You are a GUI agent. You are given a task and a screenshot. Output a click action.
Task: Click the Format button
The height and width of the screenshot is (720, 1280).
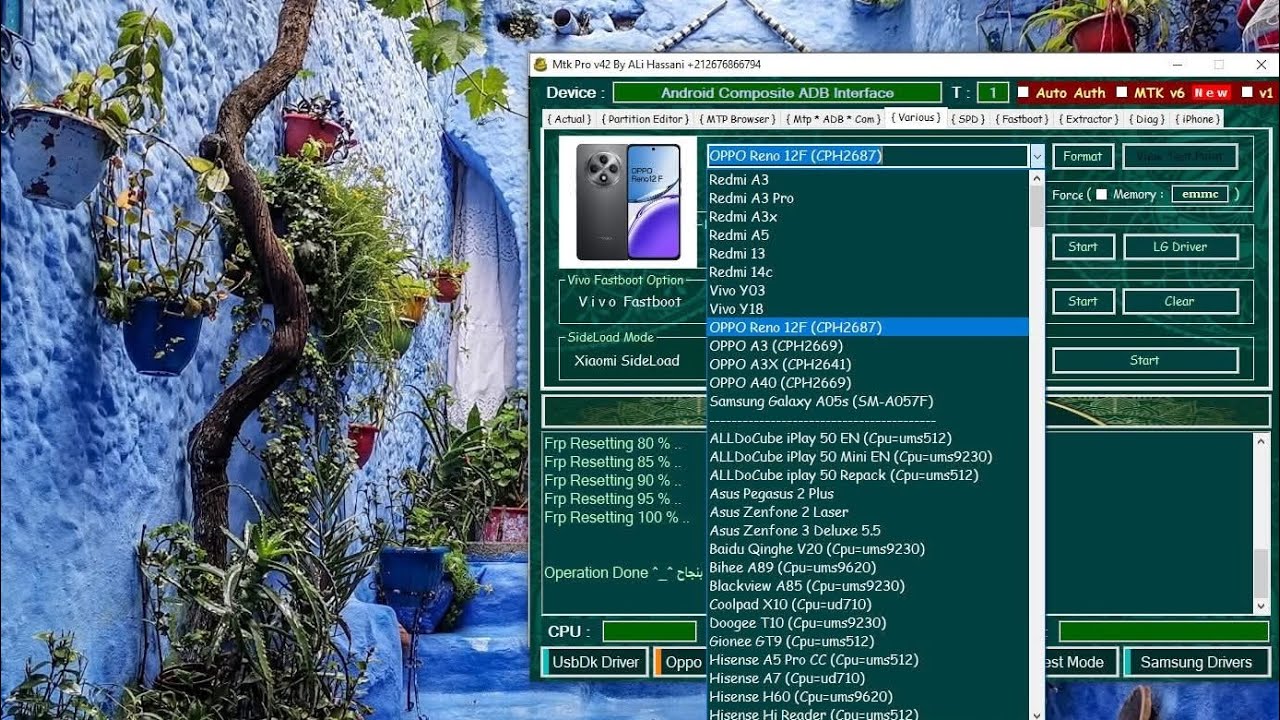click(1083, 156)
